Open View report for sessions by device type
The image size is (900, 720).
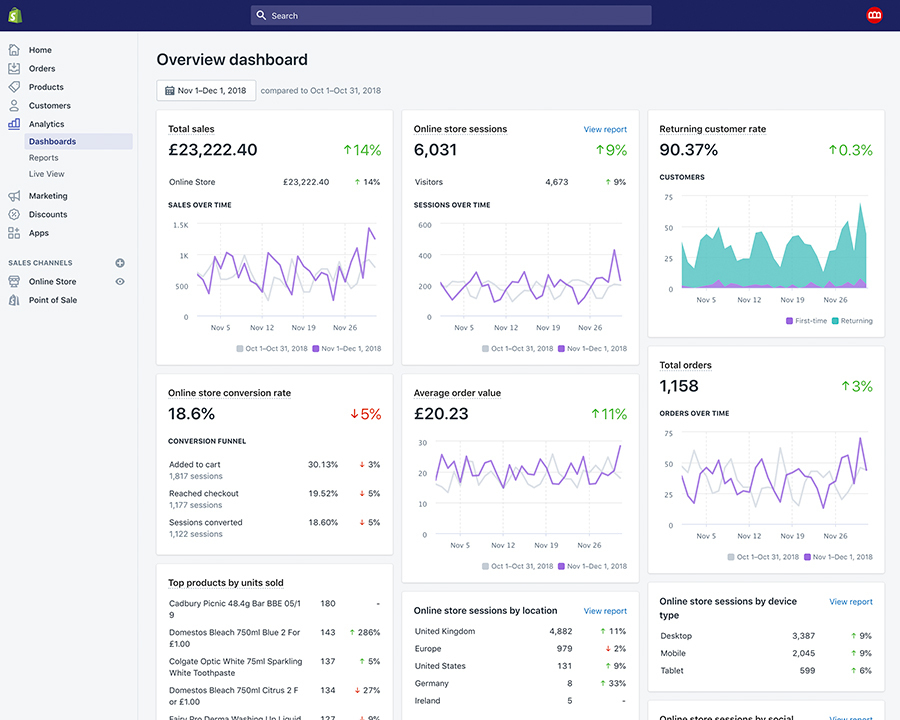coord(850,602)
